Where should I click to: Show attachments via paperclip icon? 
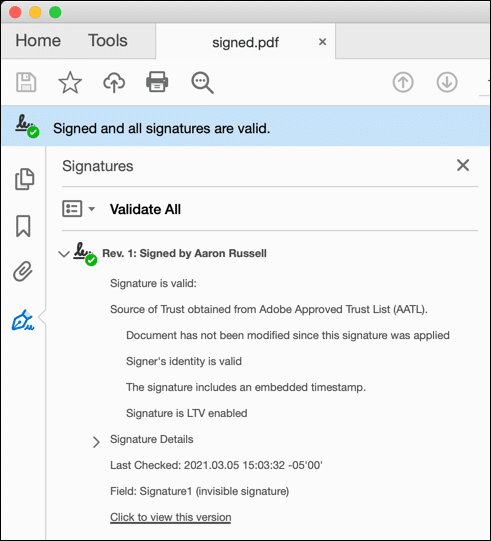point(23,272)
